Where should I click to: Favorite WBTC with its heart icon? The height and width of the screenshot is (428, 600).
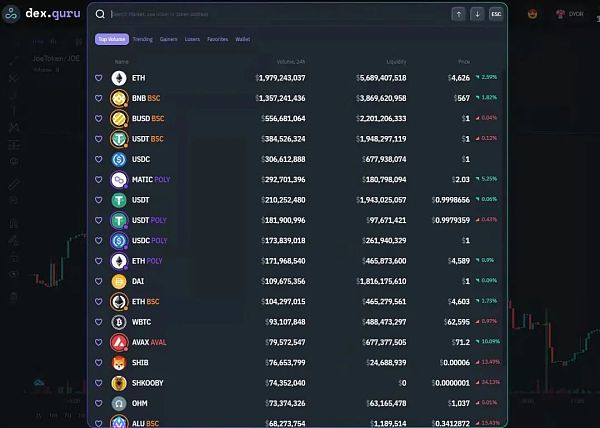[99, 322]
